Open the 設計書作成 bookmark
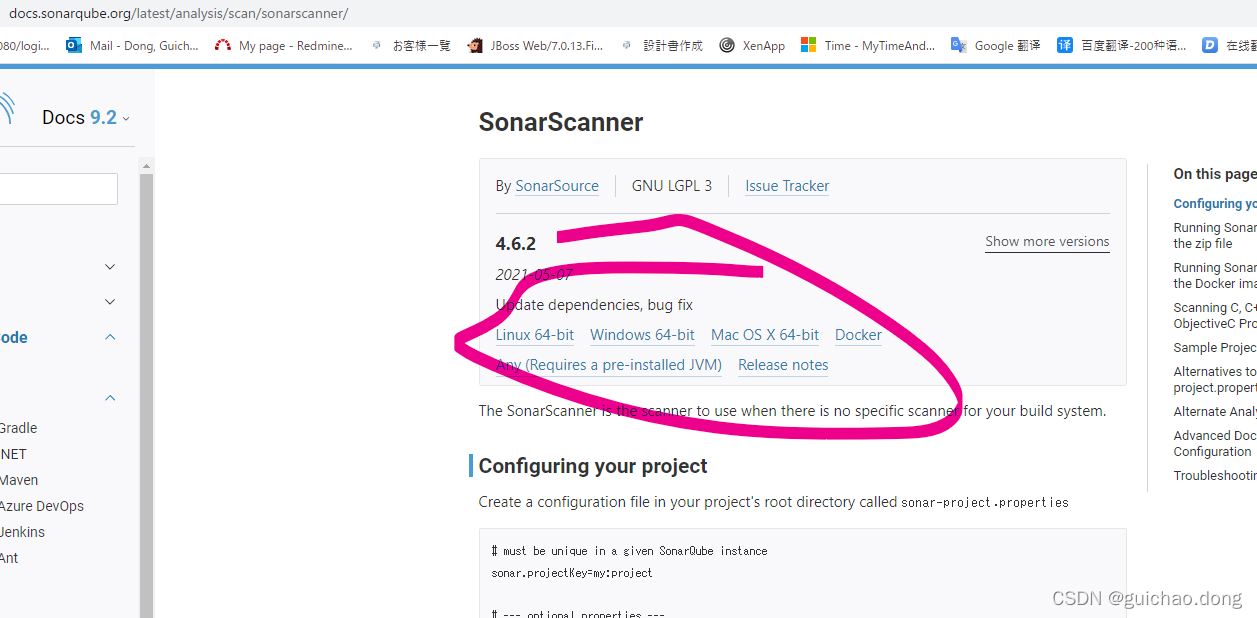This screenshot has height=618, width=1257. (661, 45)
